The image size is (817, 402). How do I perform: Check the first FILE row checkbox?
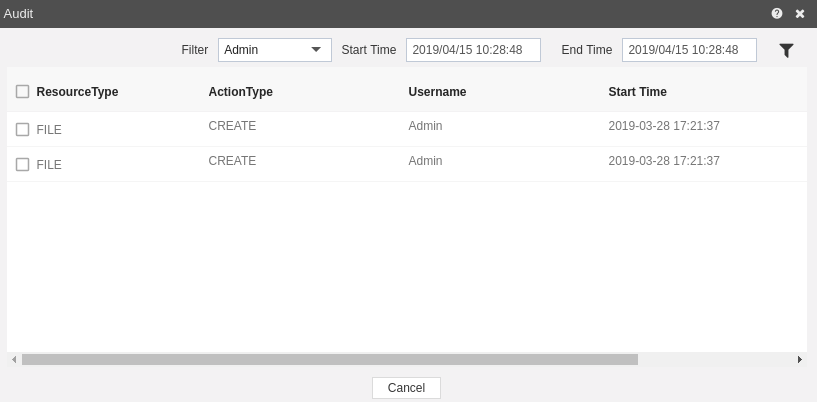click(22, 129)
